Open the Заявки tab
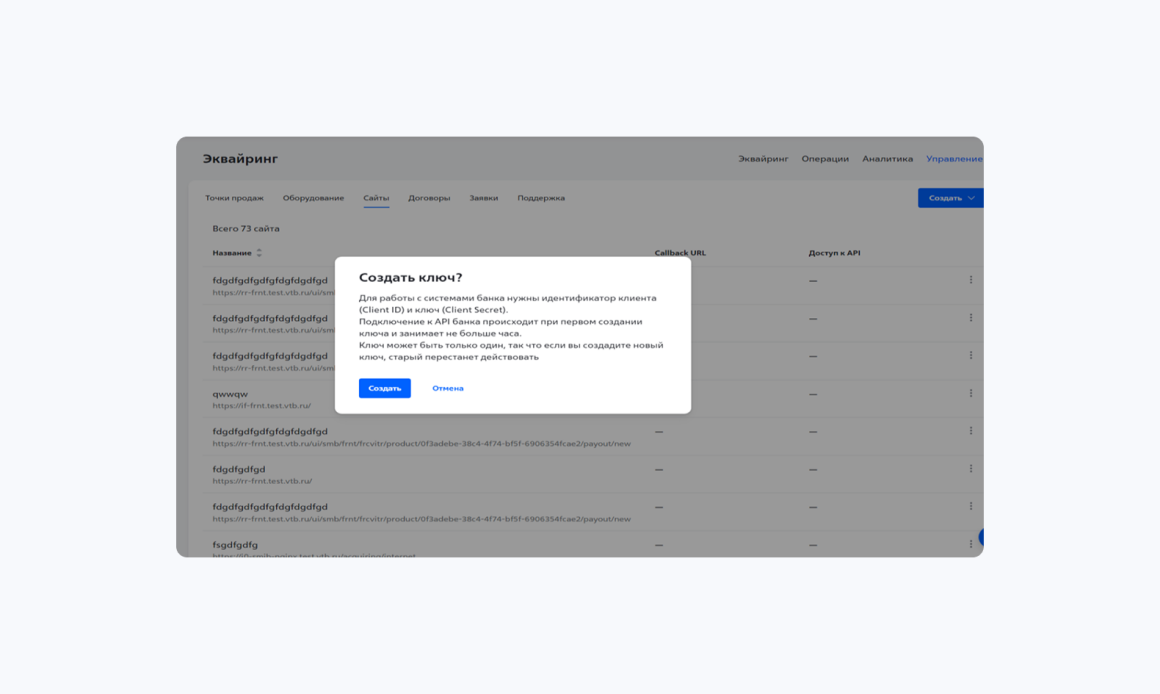Image resolution: width=1160 pixels, height=694 pixels. pos(483,198)
